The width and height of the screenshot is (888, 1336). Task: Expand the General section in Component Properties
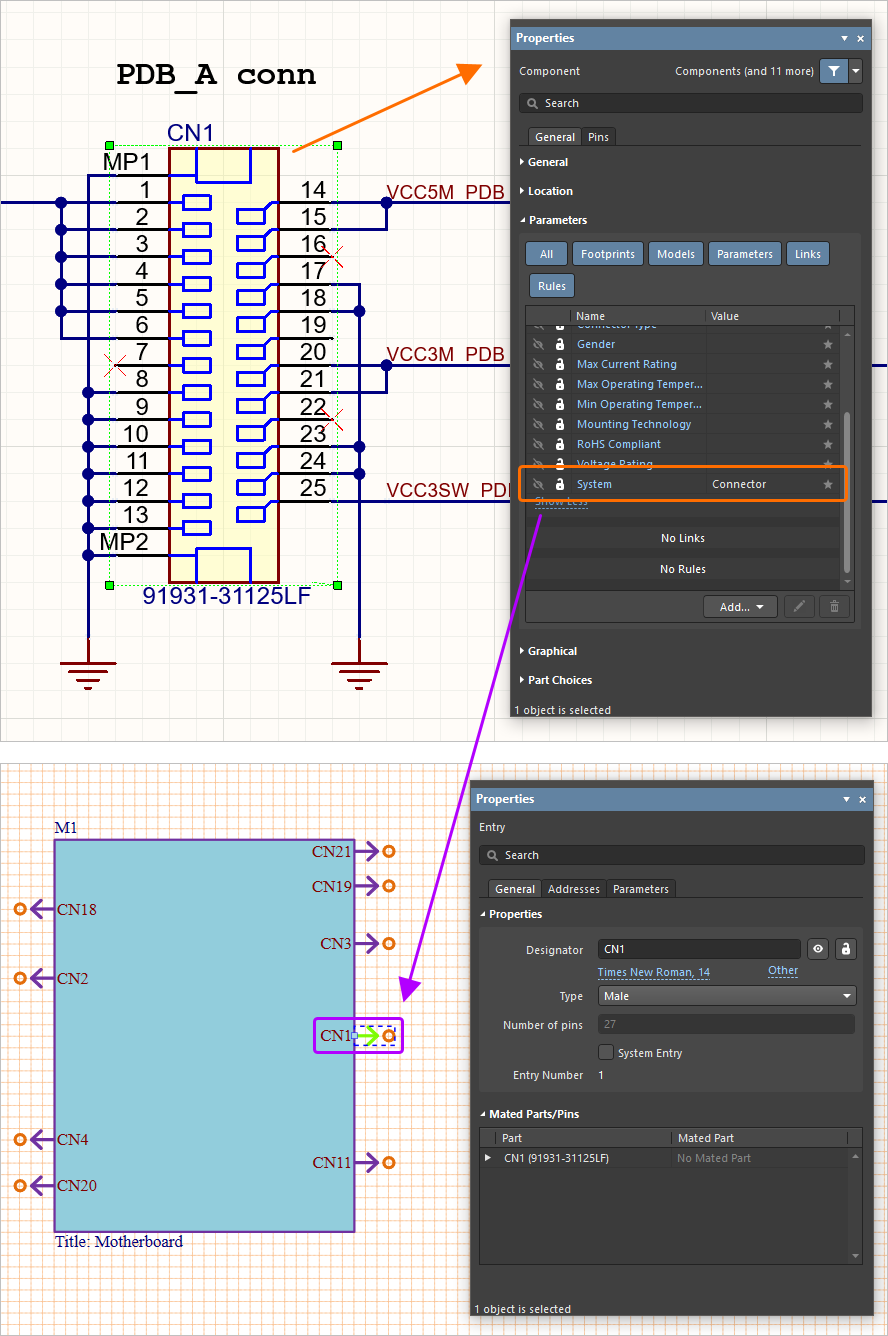tap(543, 162)
